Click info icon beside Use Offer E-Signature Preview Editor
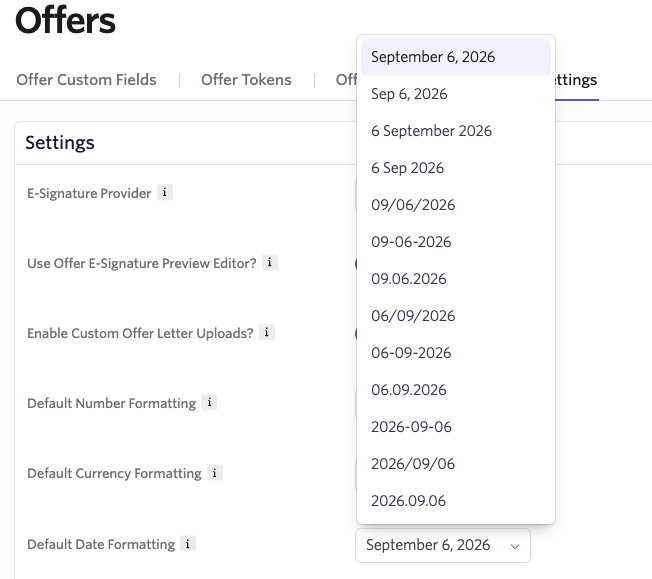 point(270,263)
